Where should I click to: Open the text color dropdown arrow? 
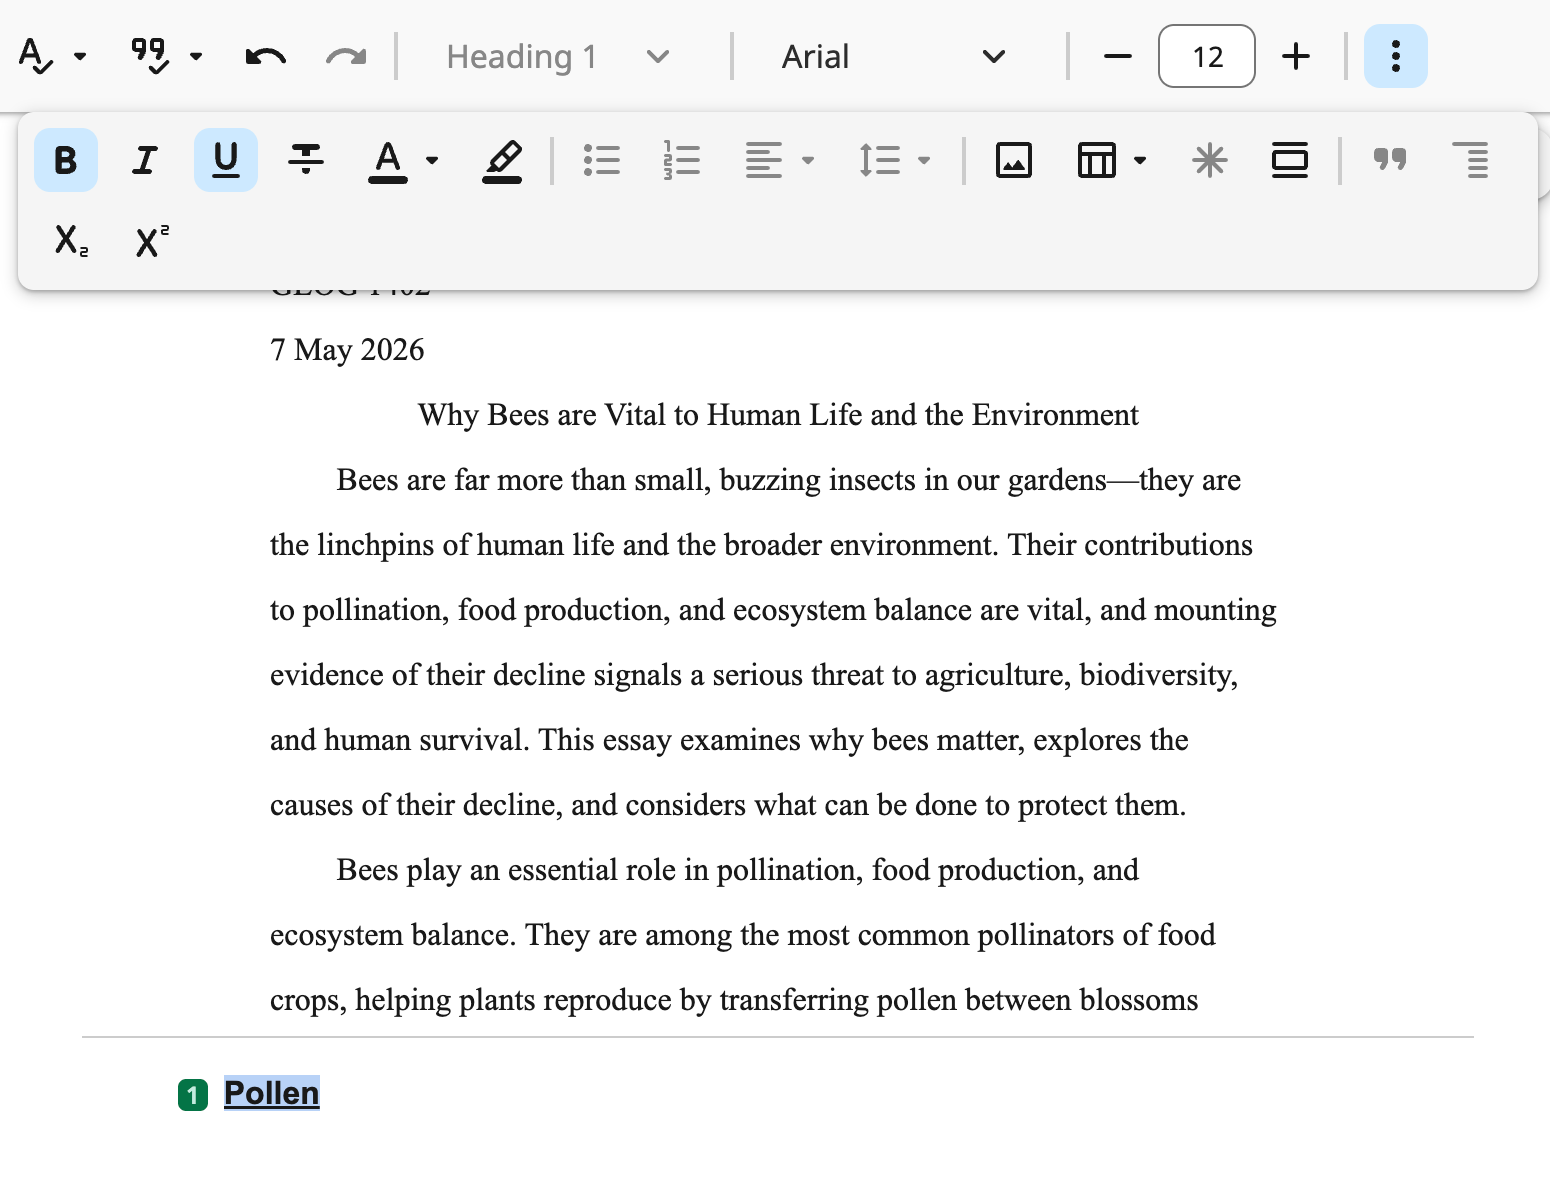click(432, 160)
